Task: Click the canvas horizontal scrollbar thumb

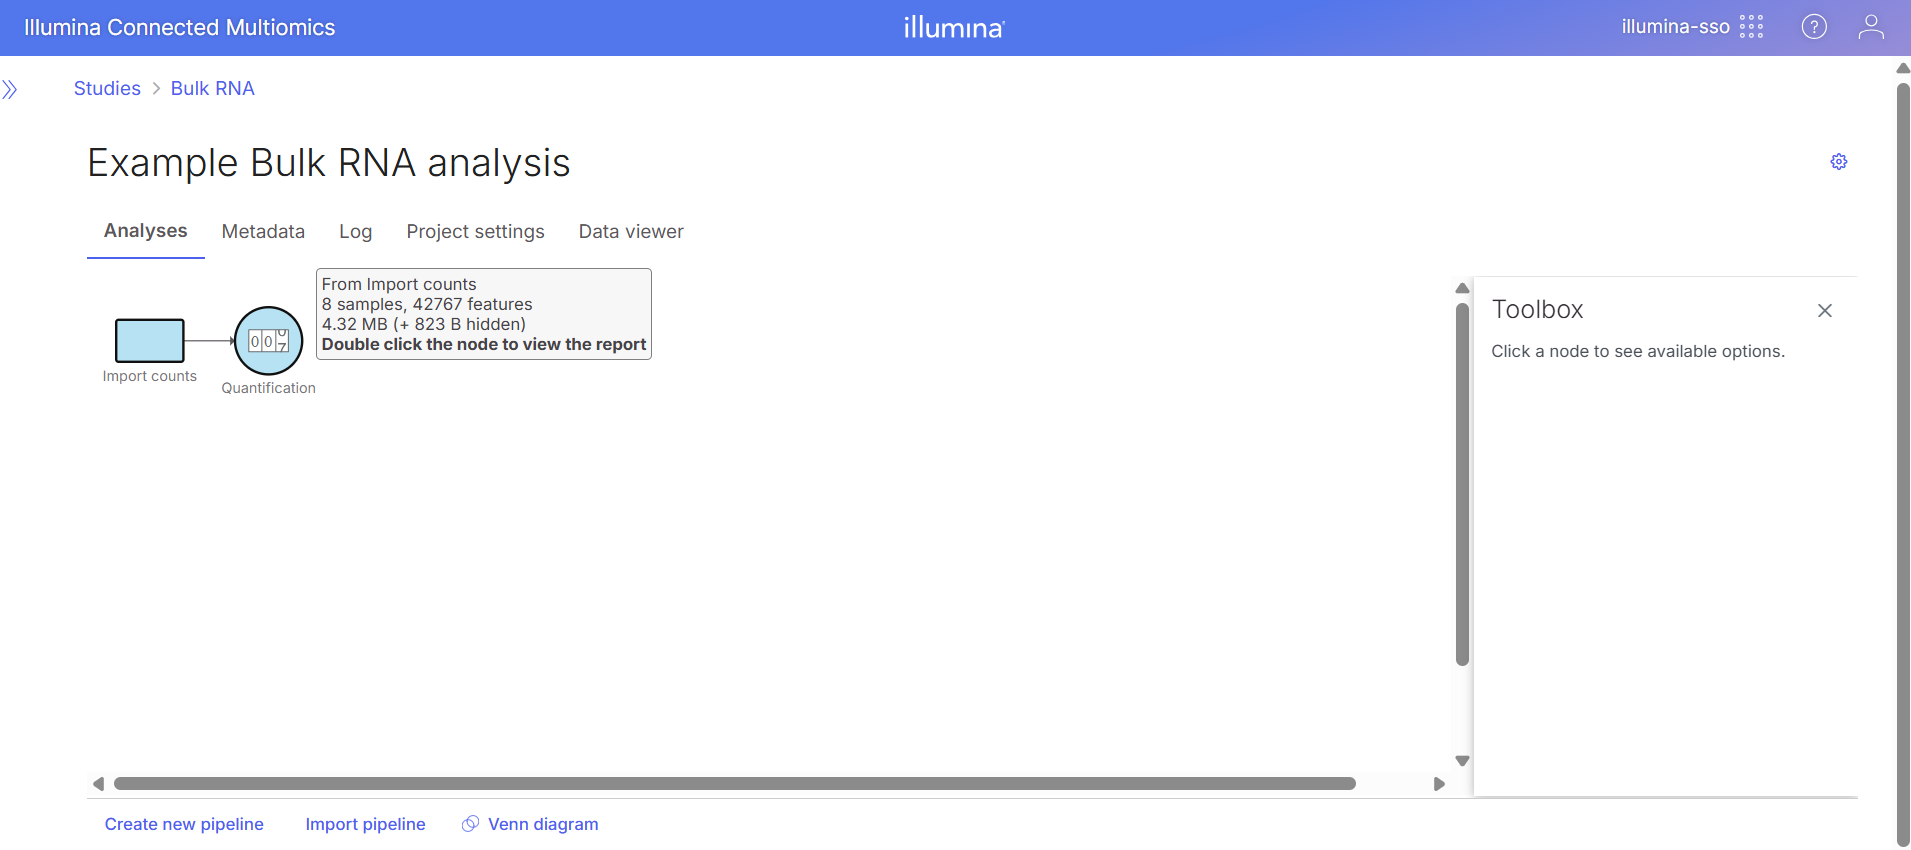Action: pyautogui.click(x=735, y=784)
